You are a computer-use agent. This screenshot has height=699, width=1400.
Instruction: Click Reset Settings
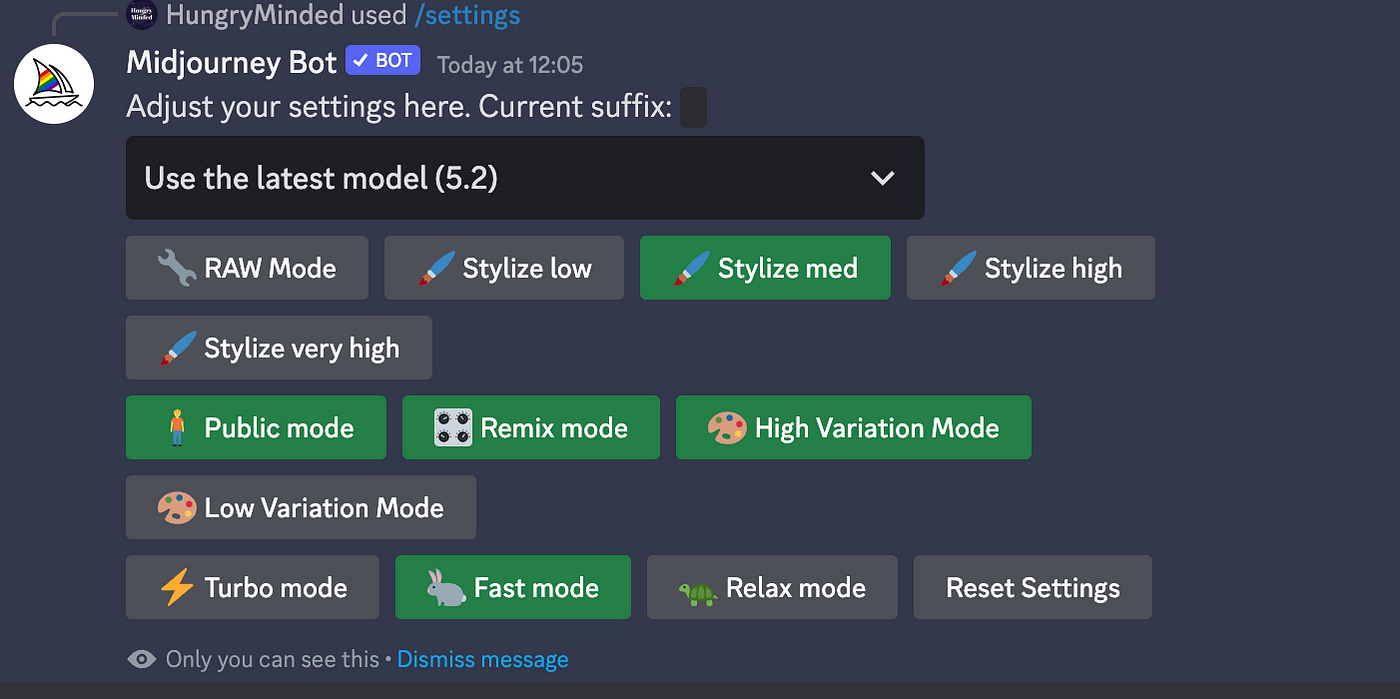click(x=1033, y=588)
